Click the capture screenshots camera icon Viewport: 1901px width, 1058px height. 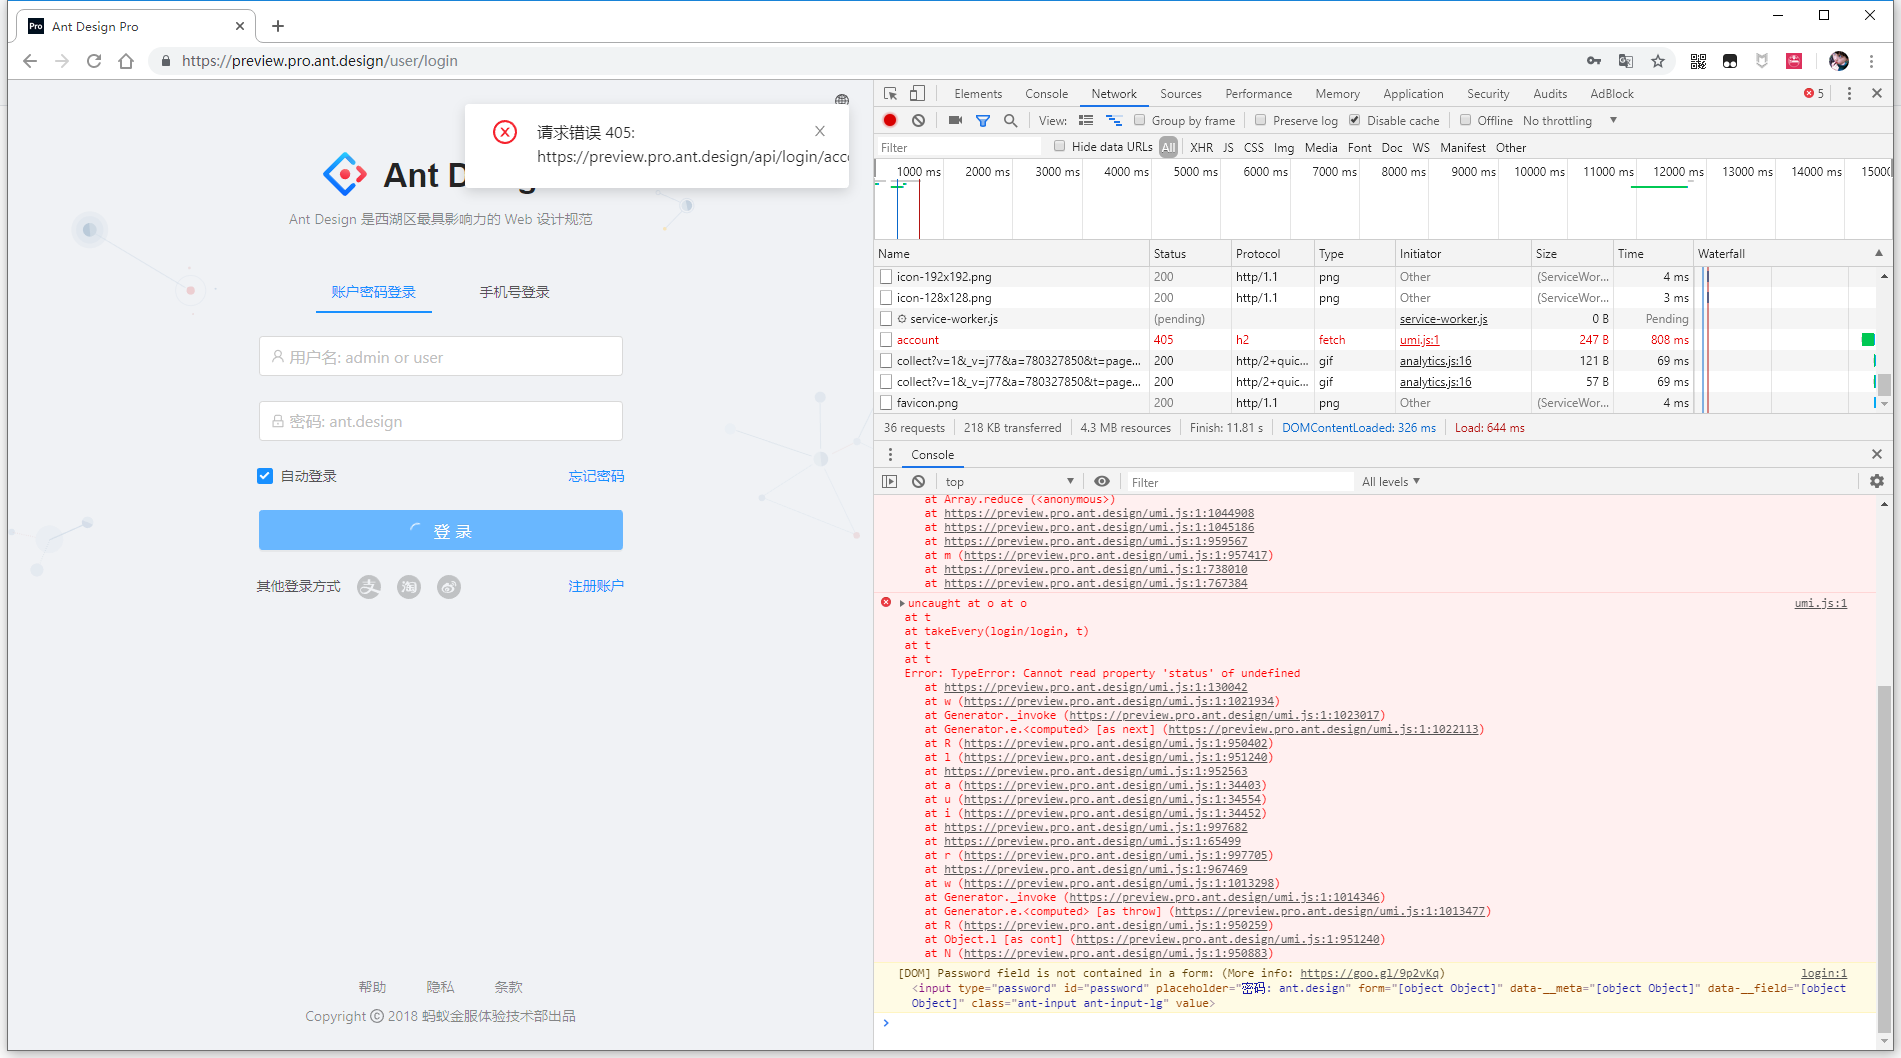[x=955, y=120]
